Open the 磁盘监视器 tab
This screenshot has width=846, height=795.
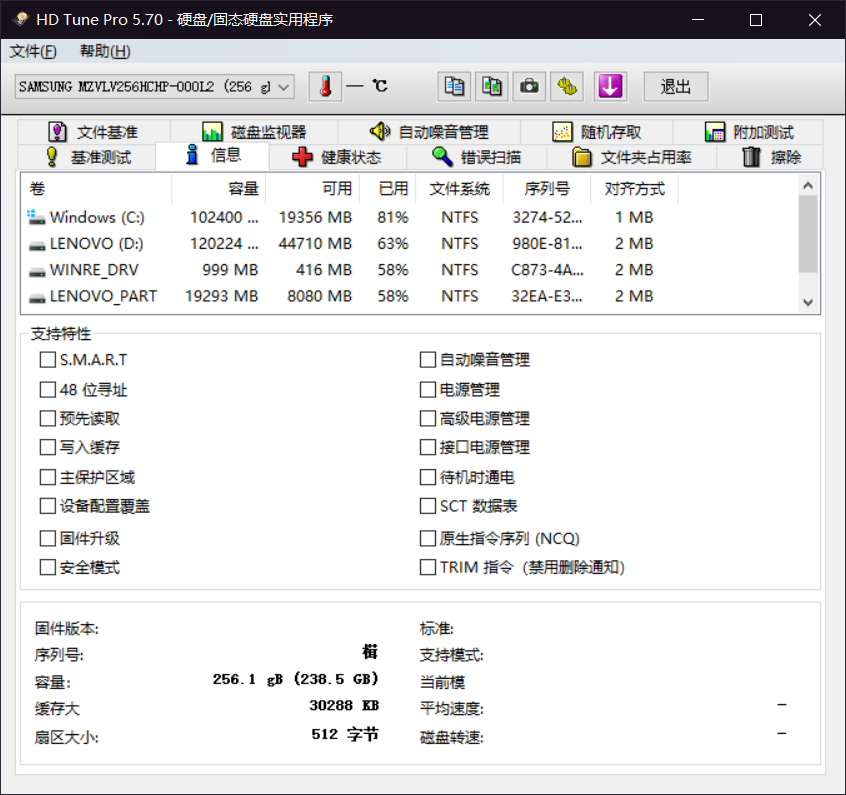pos(254,132)
